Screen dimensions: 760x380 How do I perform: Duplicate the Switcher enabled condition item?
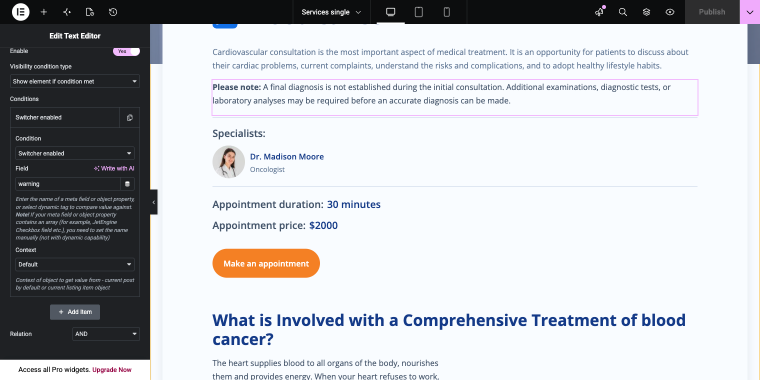tap(129, 117)
